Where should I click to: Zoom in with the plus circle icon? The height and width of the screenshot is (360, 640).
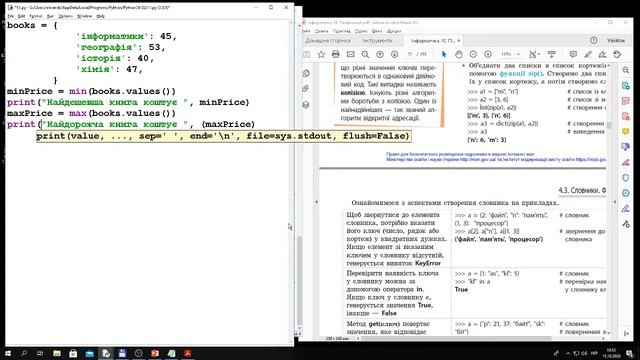point(488,54)
